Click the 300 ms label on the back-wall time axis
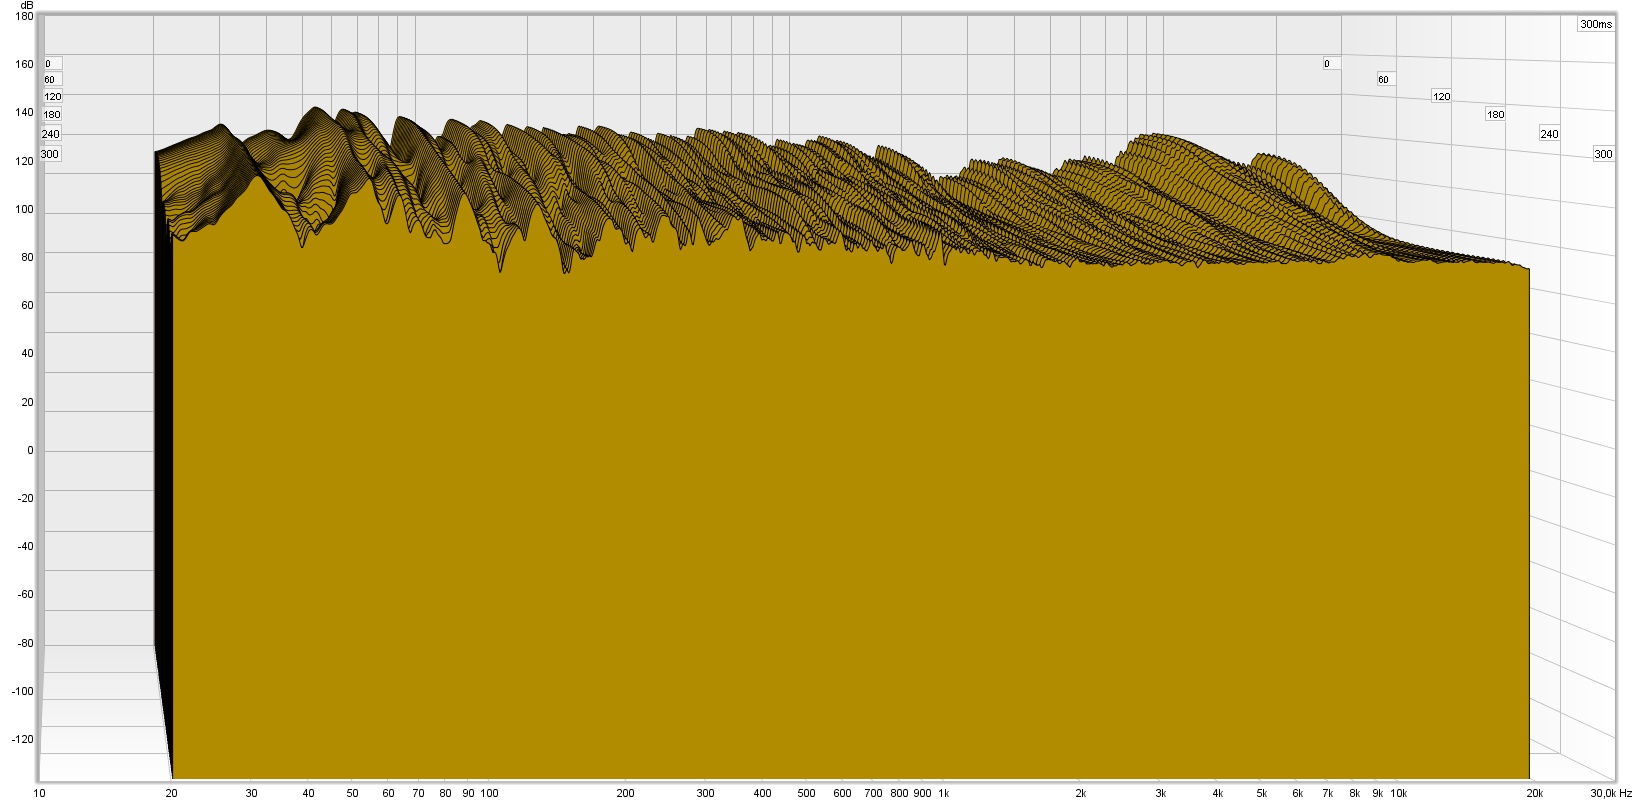This screenshot has width=1634, height=803. coord(1603,155)
